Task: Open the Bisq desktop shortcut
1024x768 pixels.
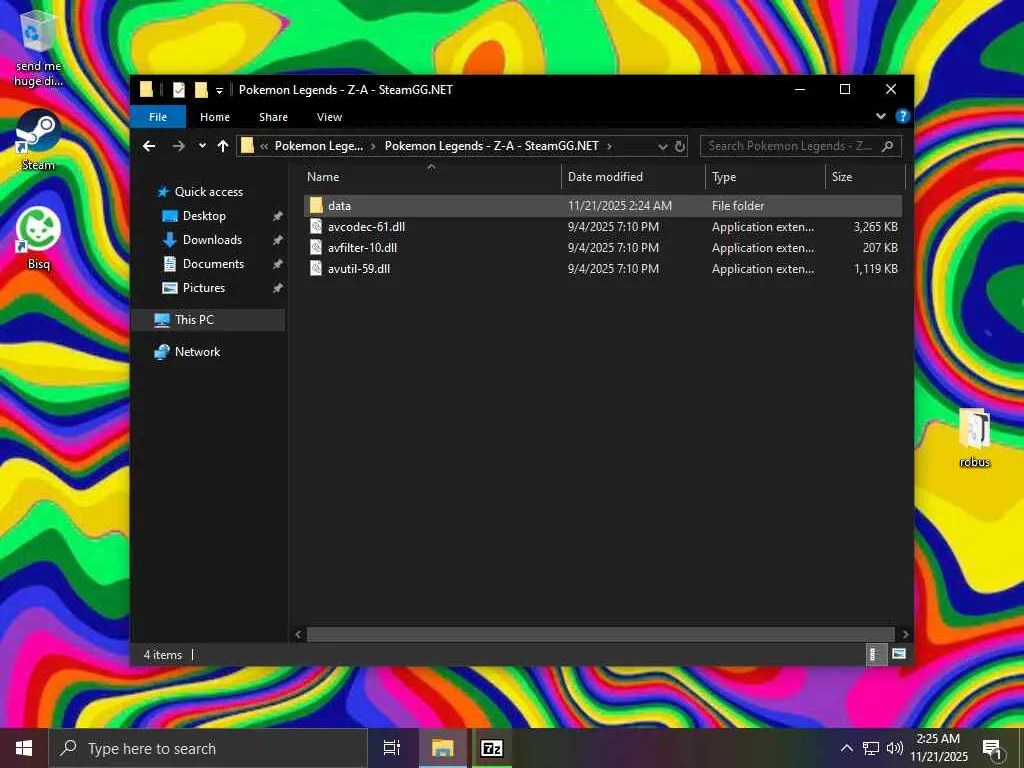Action: pyautogui.click(x=39, y=238)
